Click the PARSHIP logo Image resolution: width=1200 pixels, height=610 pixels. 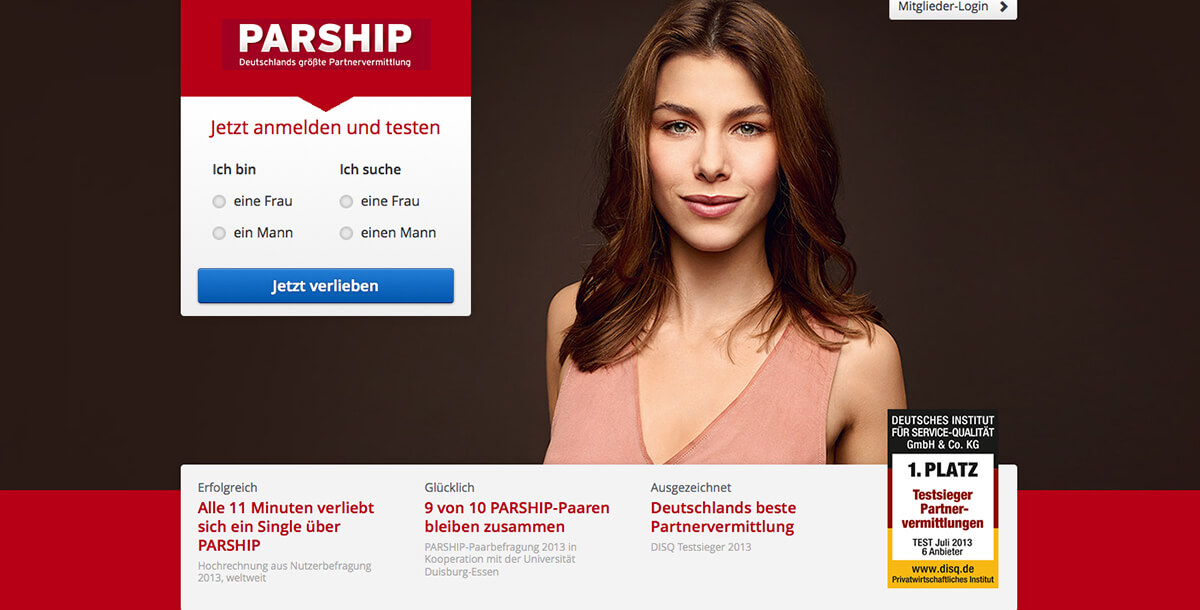click(326, 44)
